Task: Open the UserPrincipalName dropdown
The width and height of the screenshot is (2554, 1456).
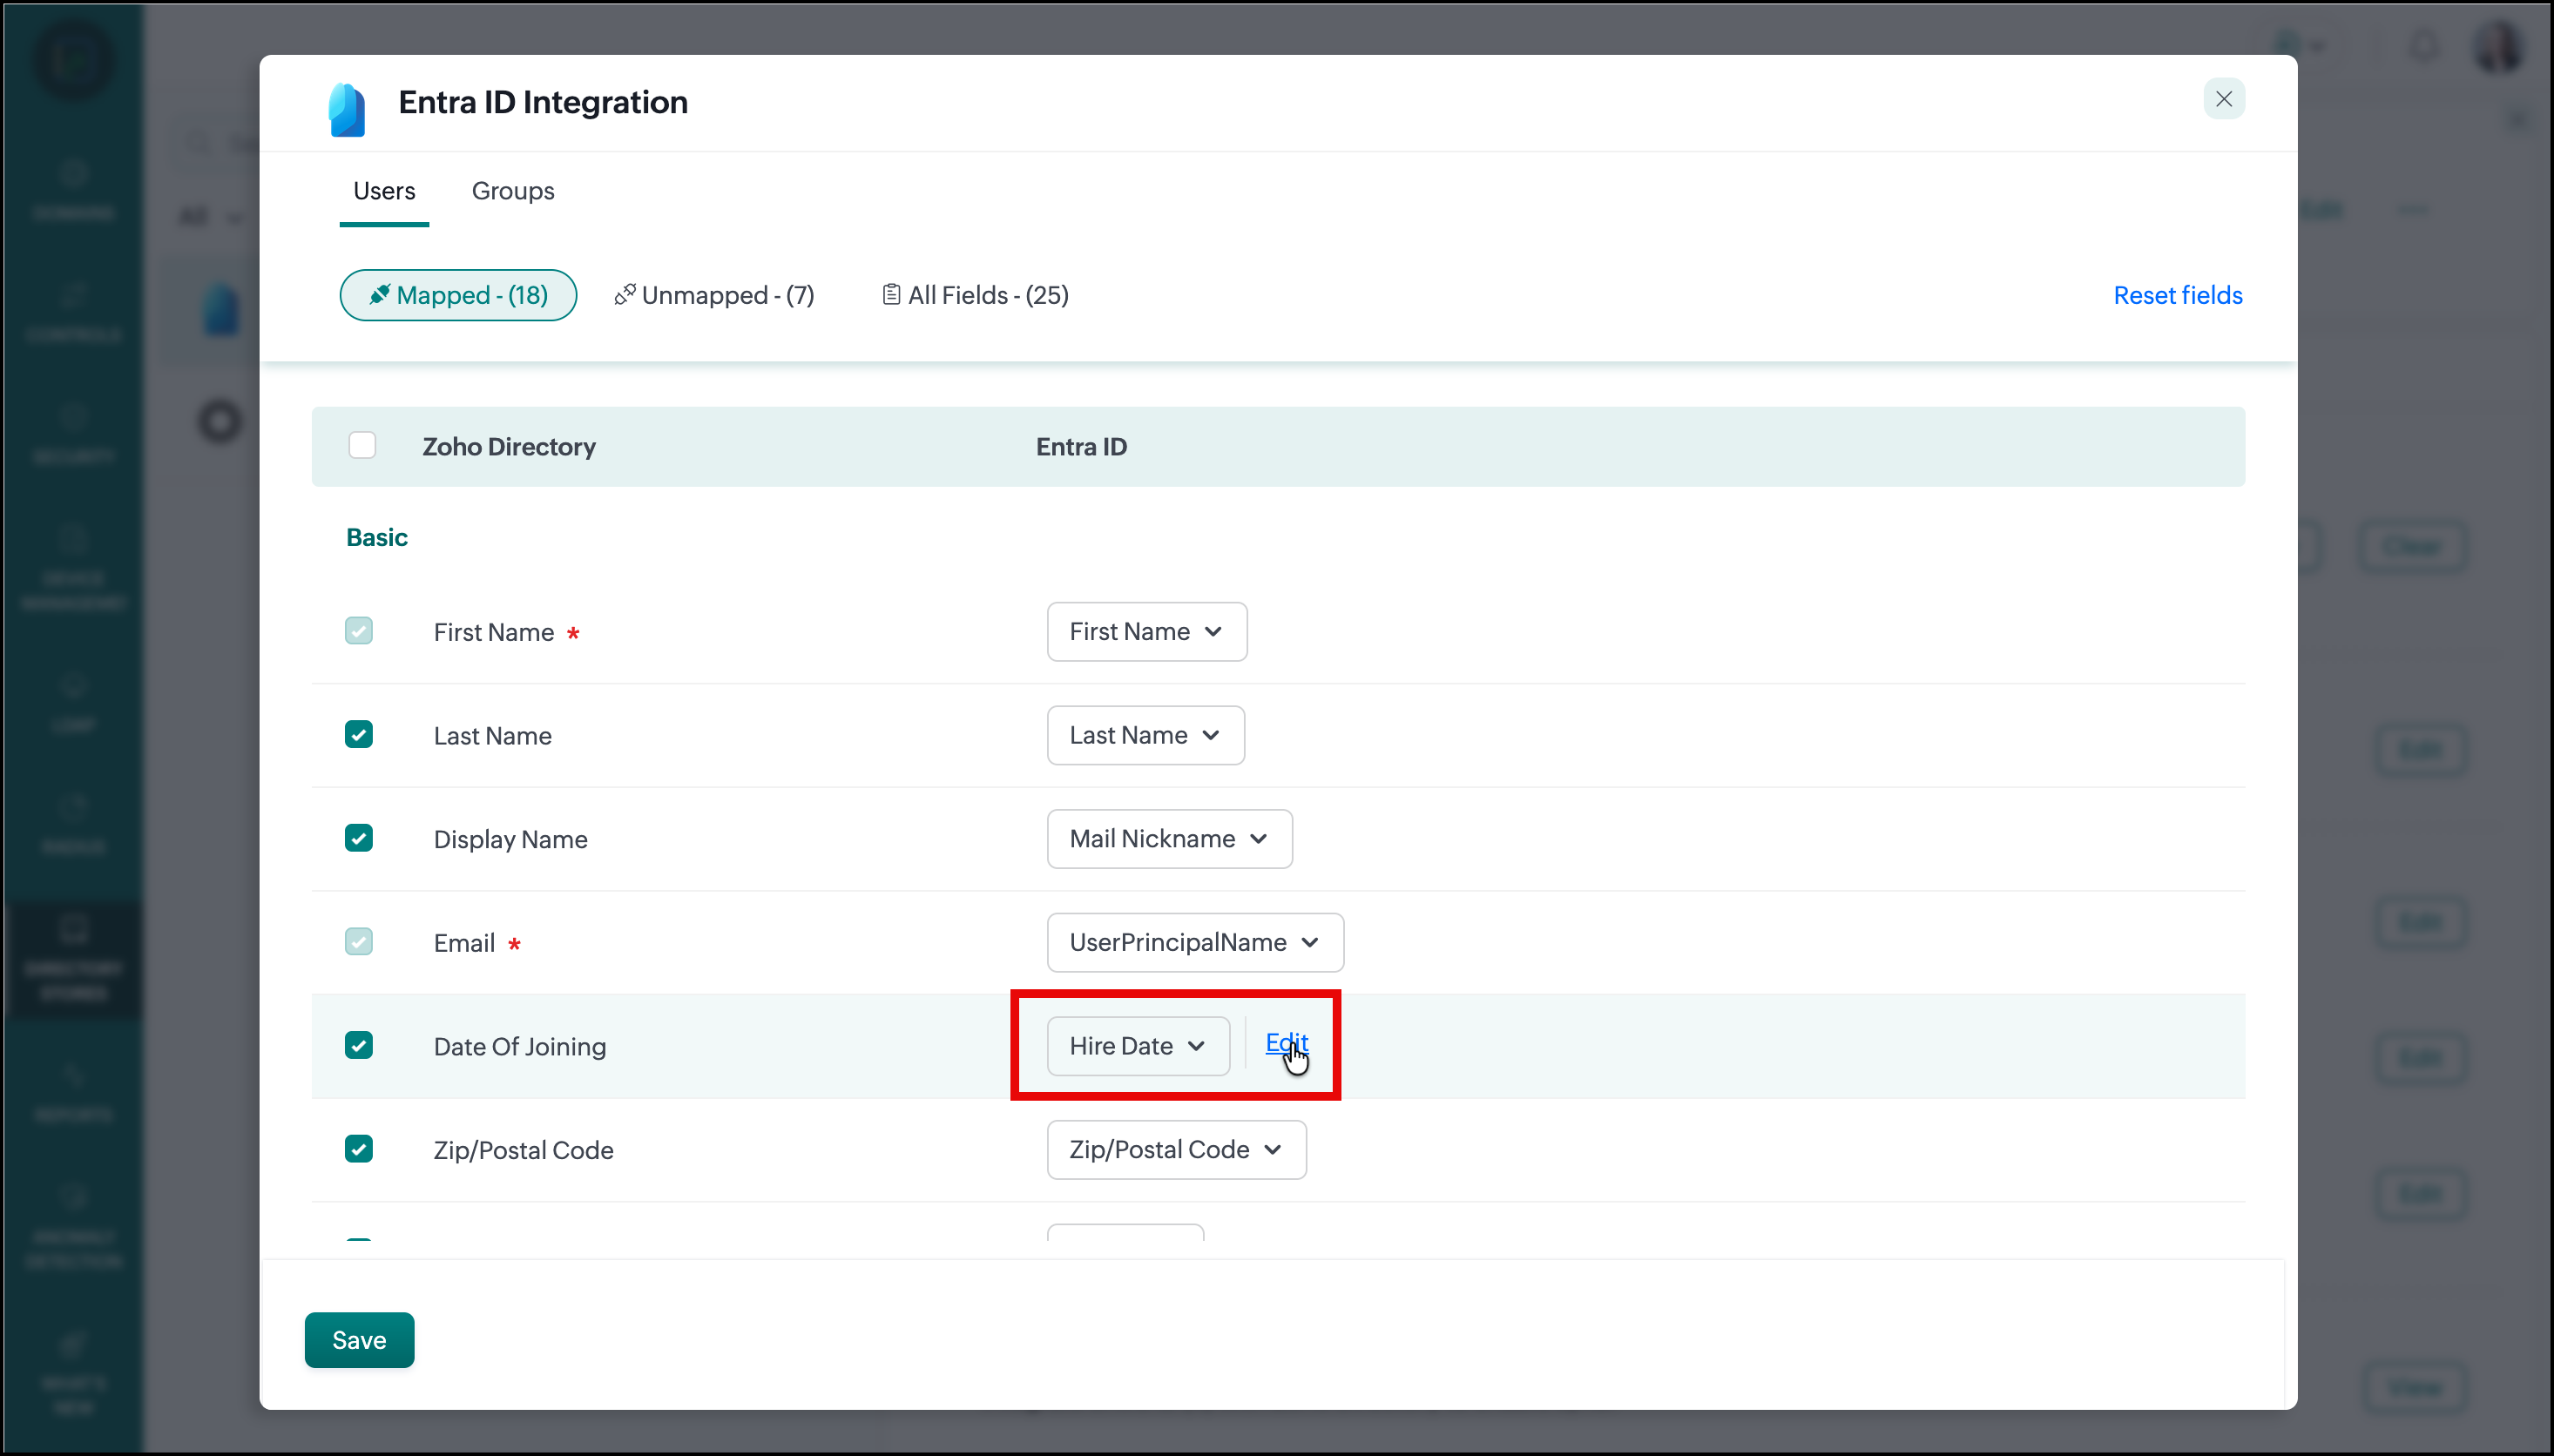Action: (1194, 942)
